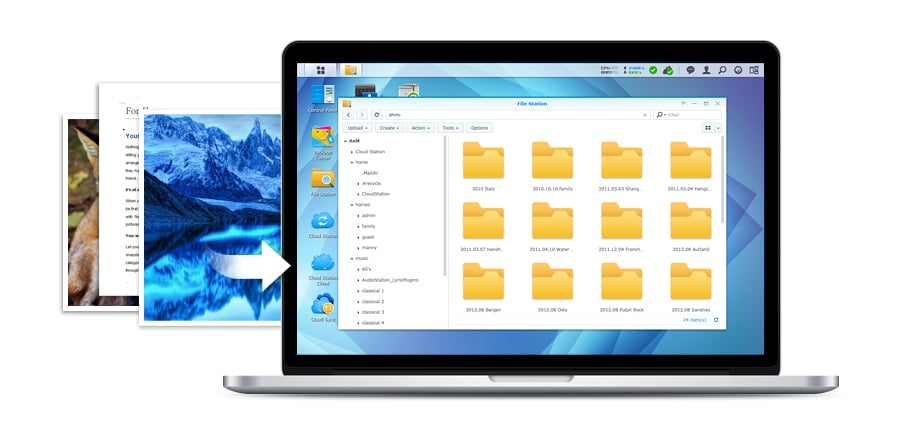Open the user account options icon
This screenshot has width=900, height=441.
[707, 70]
